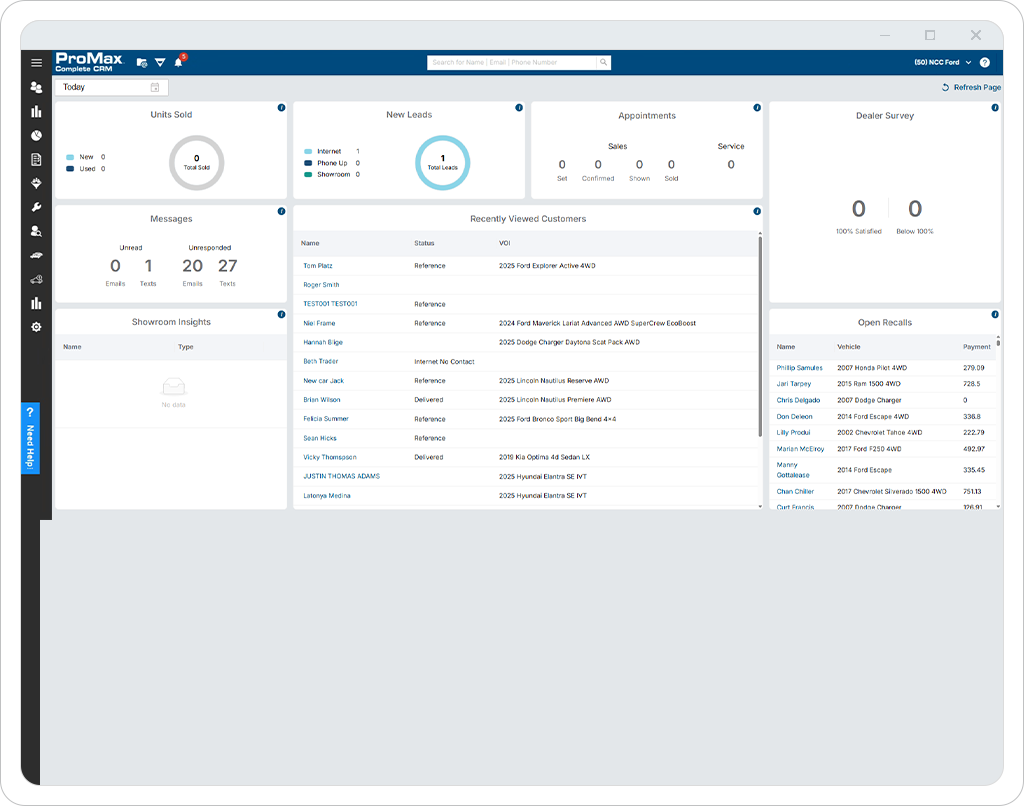Open the wrench service icon in sidebar
This screenshot has width=1024, height=806.
tap(37, 208)
